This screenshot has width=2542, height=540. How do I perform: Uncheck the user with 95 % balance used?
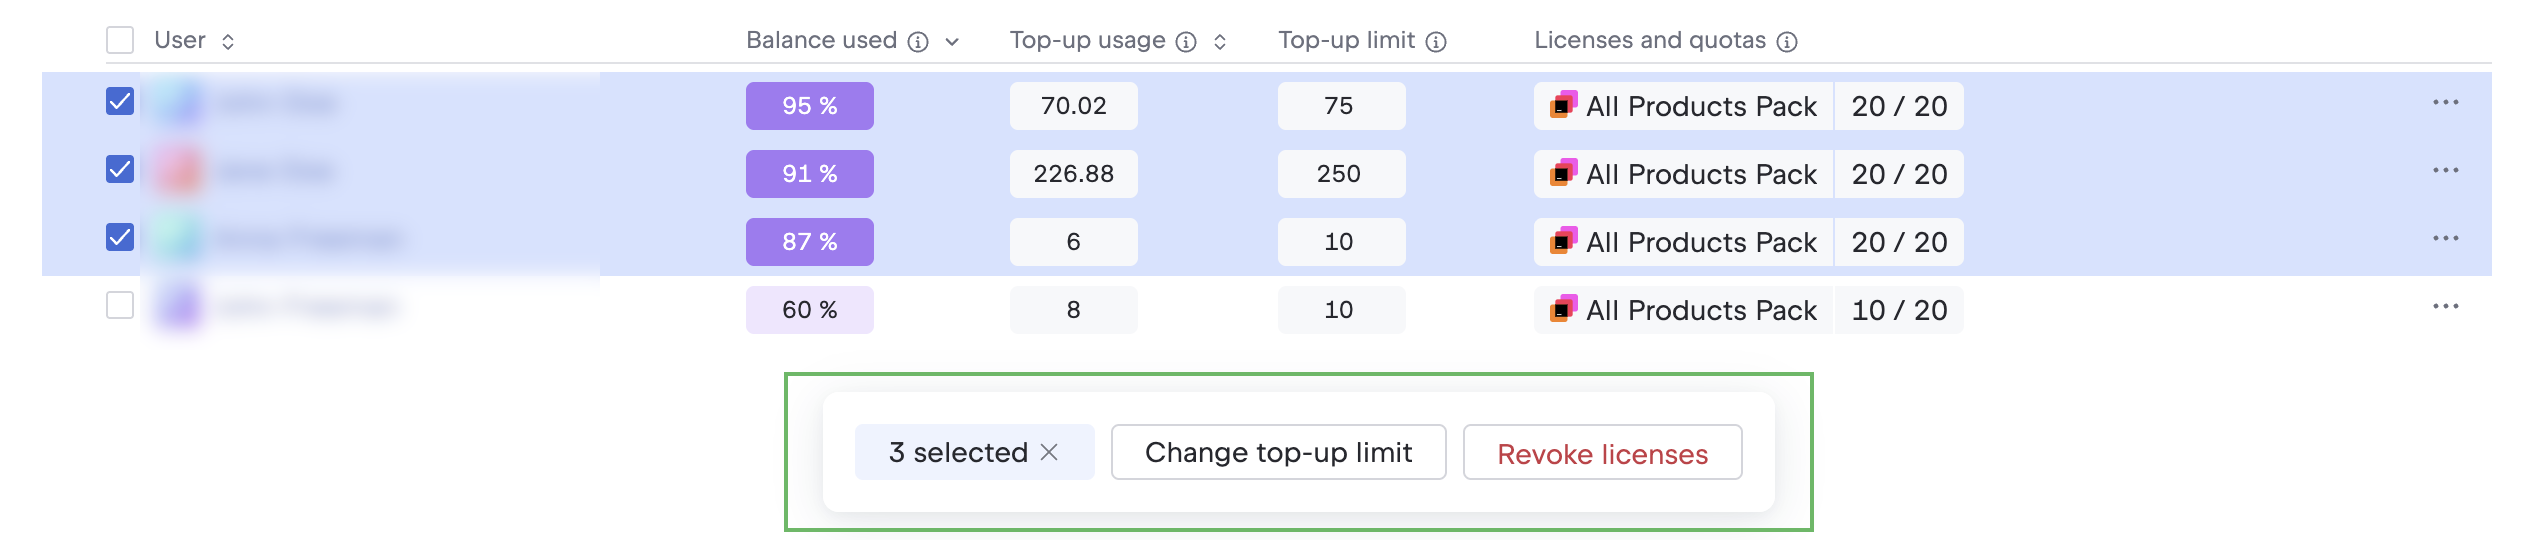(120, 101)
